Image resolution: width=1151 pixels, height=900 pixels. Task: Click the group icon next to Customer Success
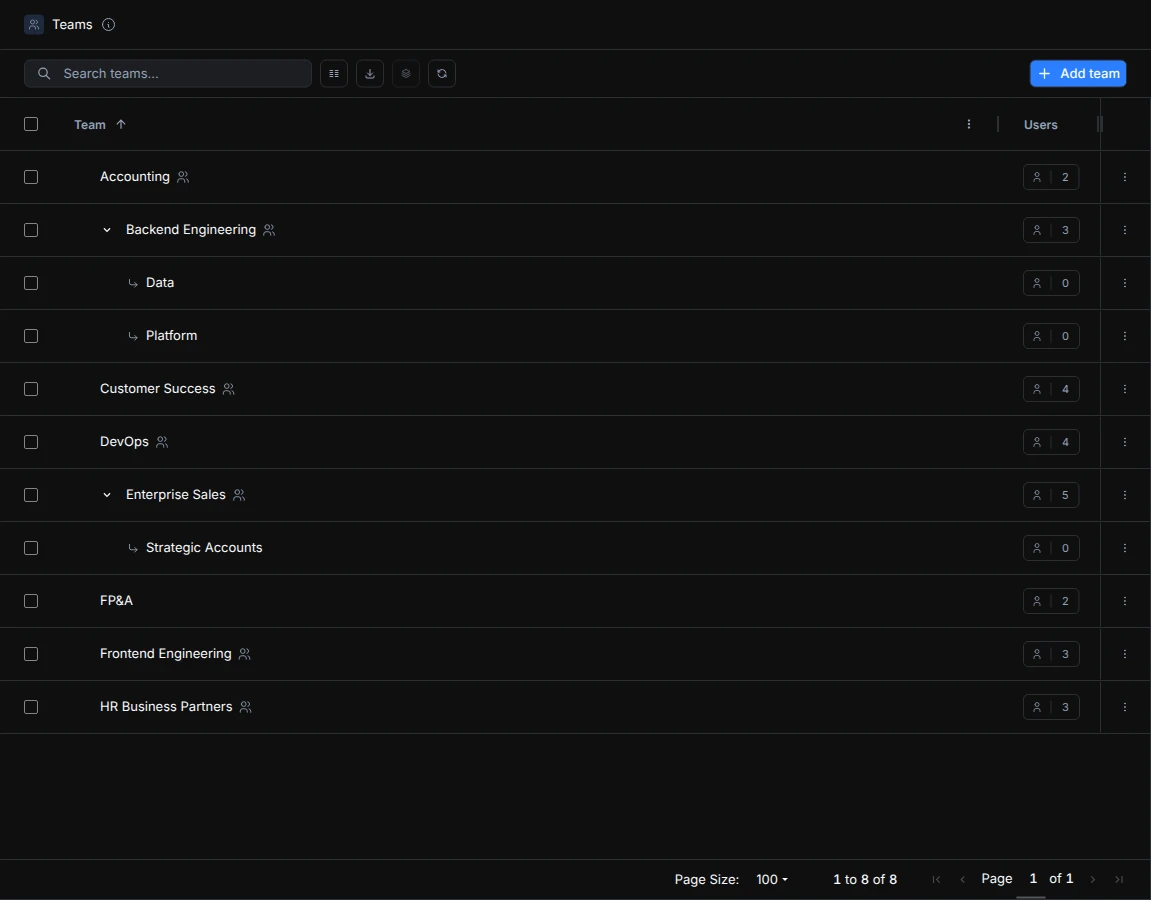tap(228, 389)
